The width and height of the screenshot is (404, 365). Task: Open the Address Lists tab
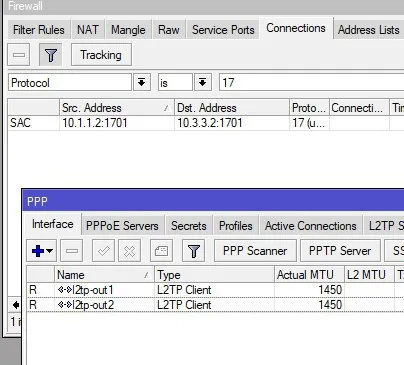pos(369,30)
